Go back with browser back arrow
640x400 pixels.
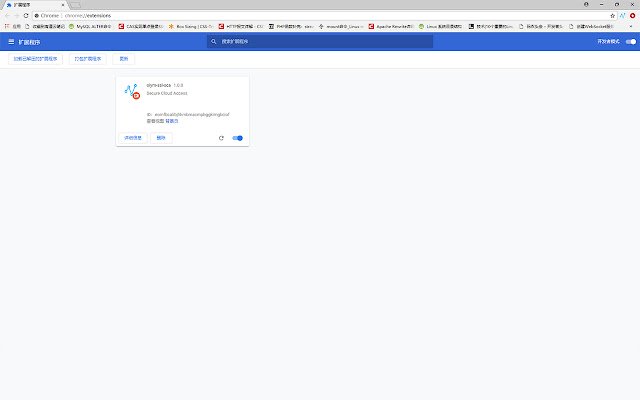click(x=7, y=16)
